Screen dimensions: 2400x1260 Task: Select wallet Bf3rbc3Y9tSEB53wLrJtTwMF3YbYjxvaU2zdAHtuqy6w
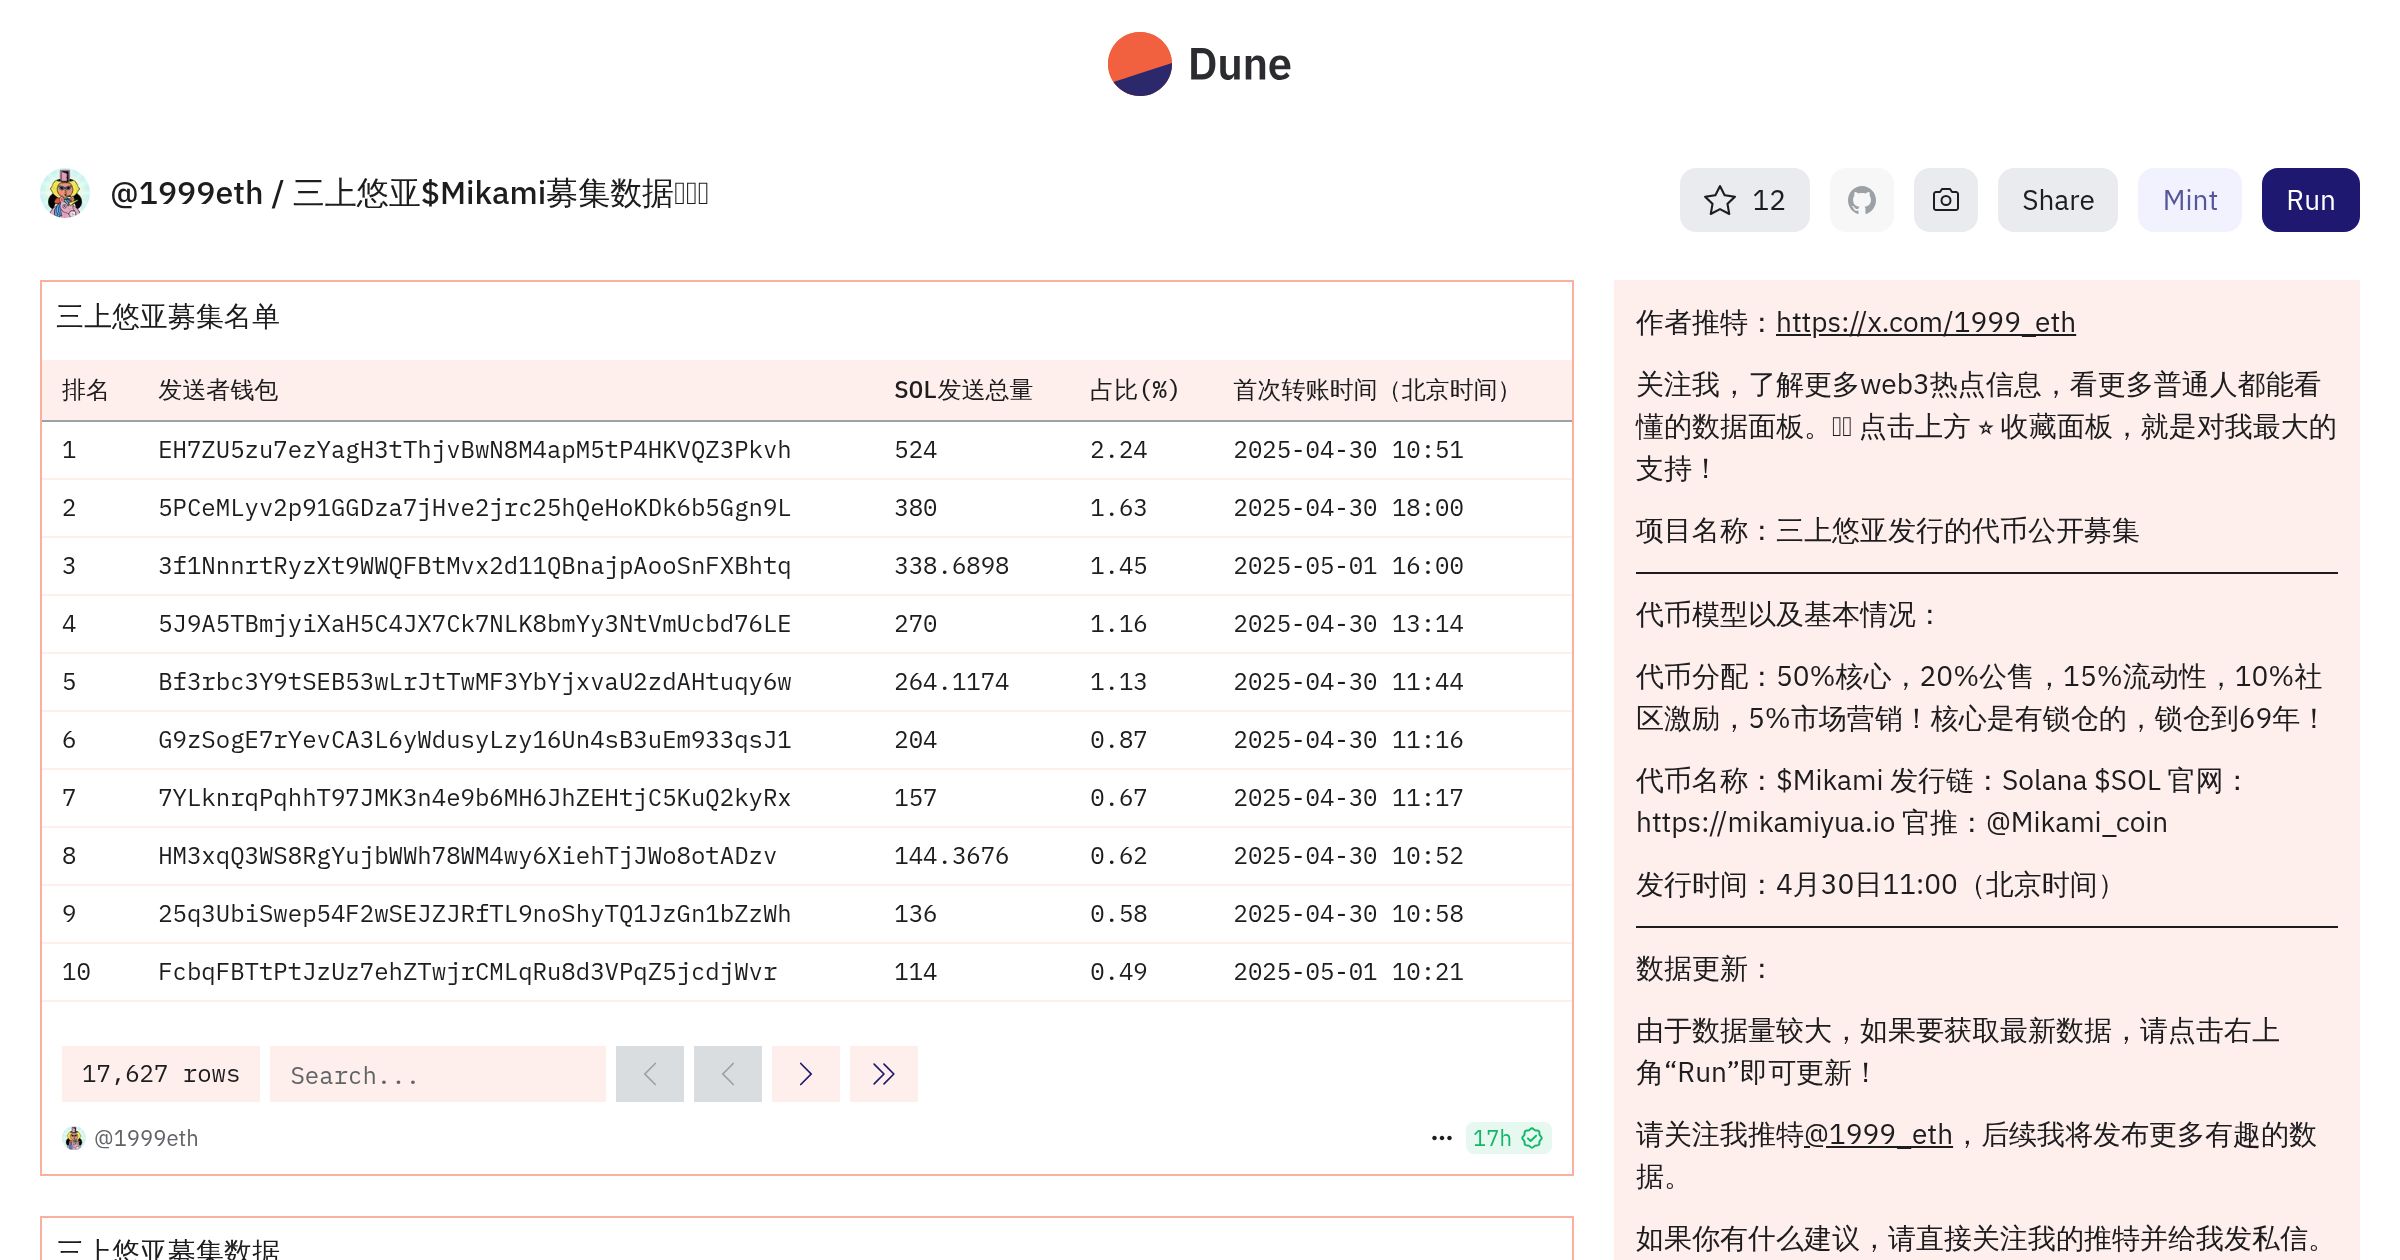[x=474, y=682]
